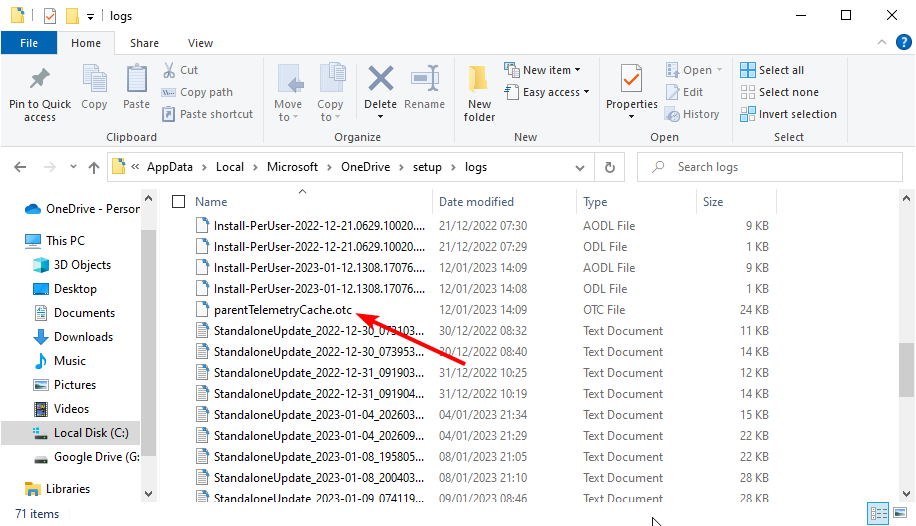Click the Refresh button beside address bar
The image size is (916, 526).
[610, 167]
